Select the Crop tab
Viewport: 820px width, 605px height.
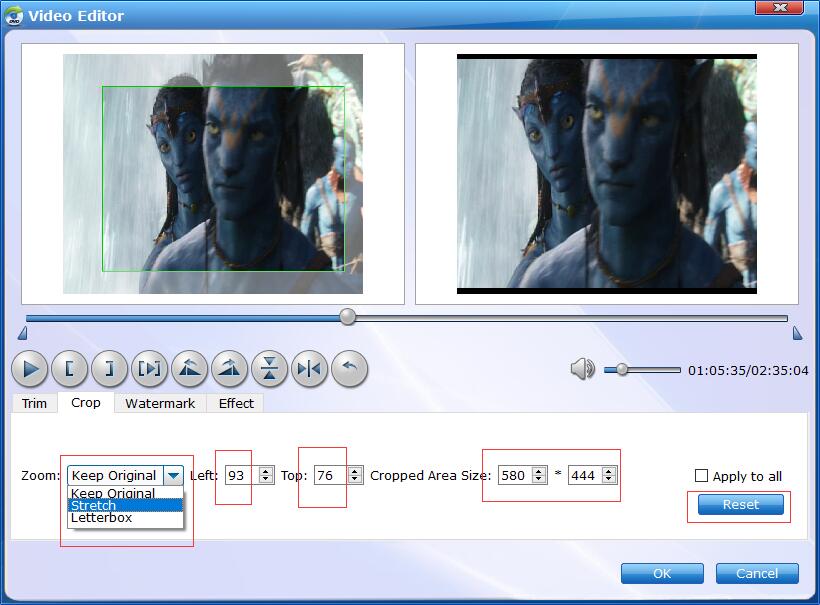(x=86, y=402)
